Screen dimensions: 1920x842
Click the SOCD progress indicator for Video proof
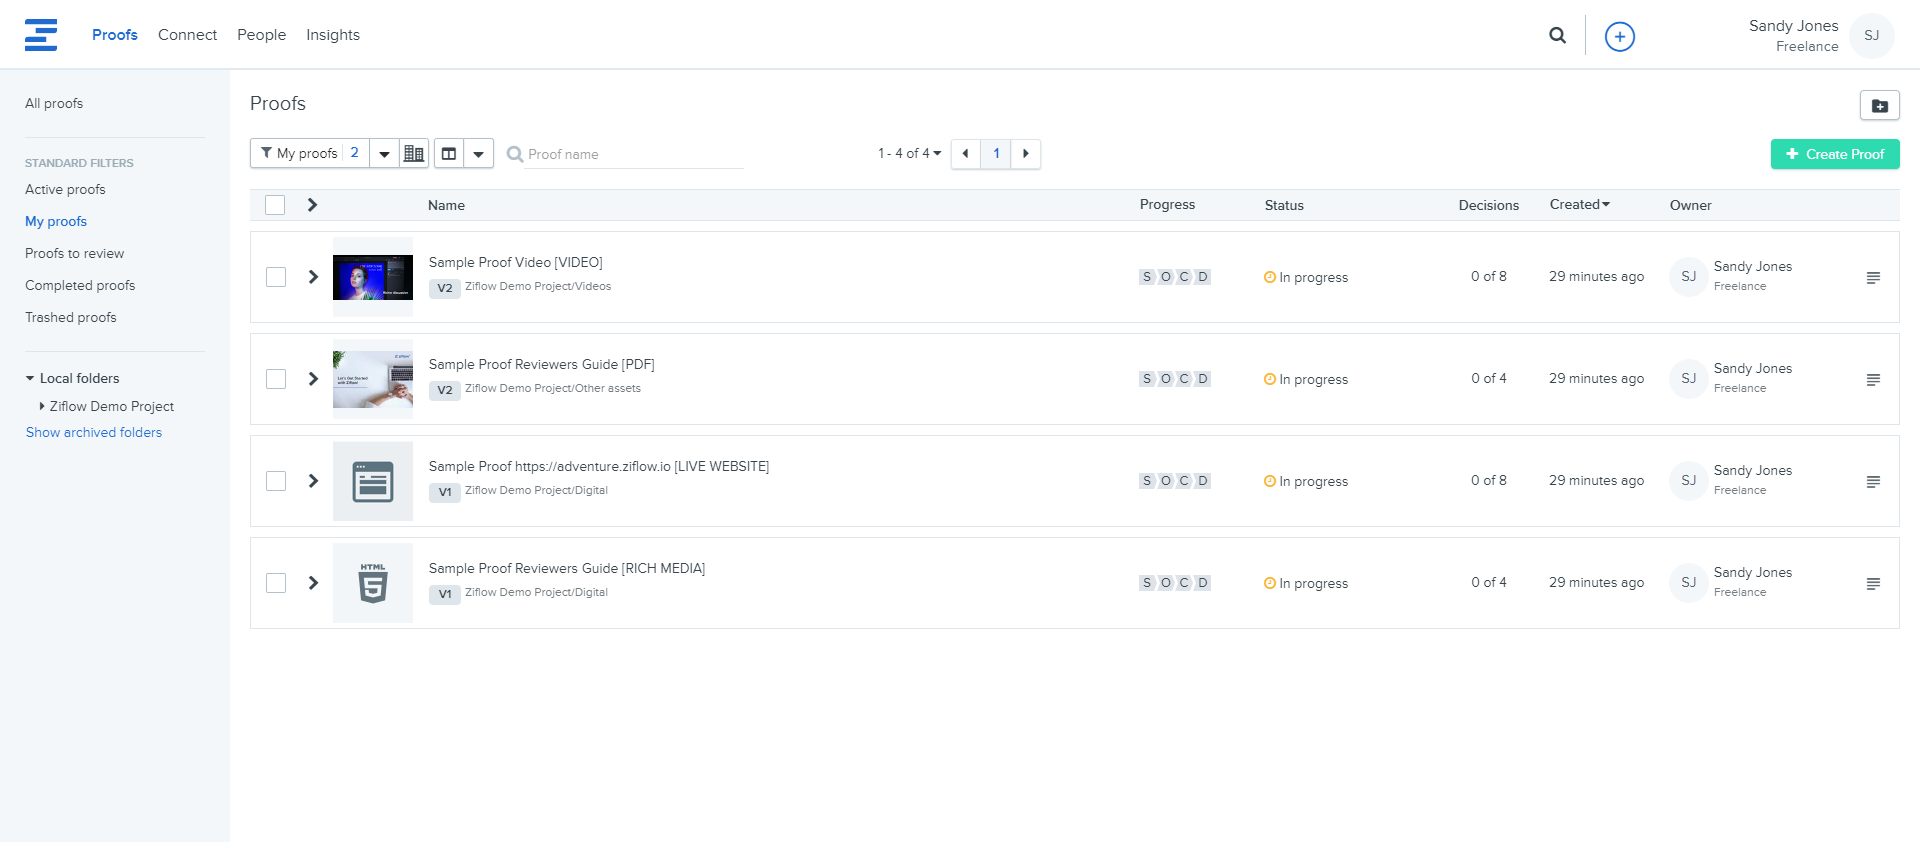tap(1175, 277)
